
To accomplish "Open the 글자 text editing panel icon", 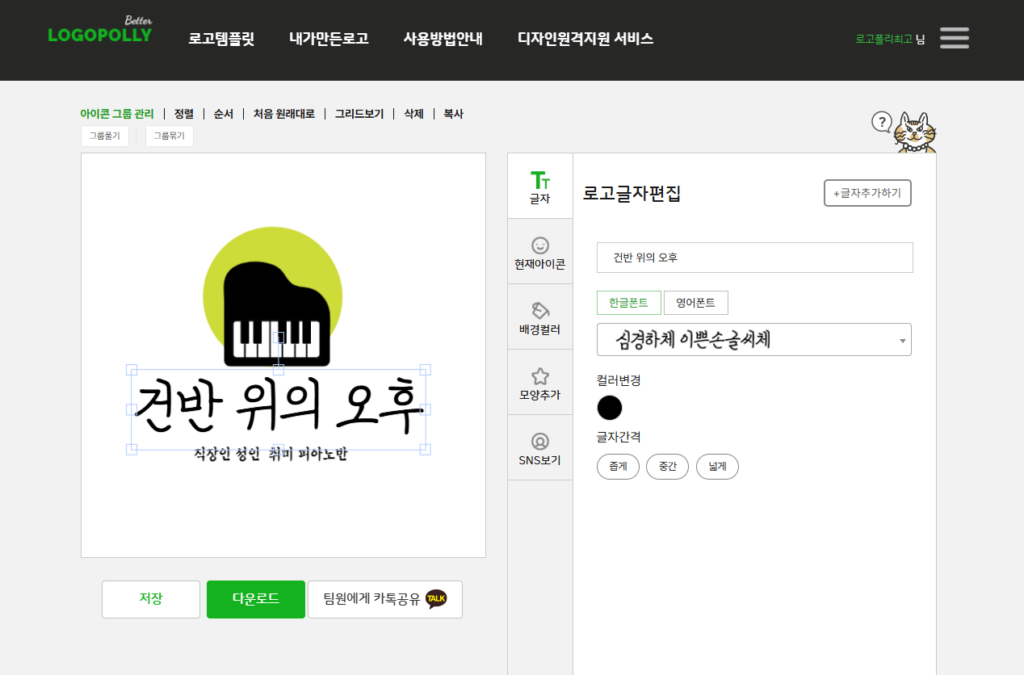I will [x=540, y=187].
